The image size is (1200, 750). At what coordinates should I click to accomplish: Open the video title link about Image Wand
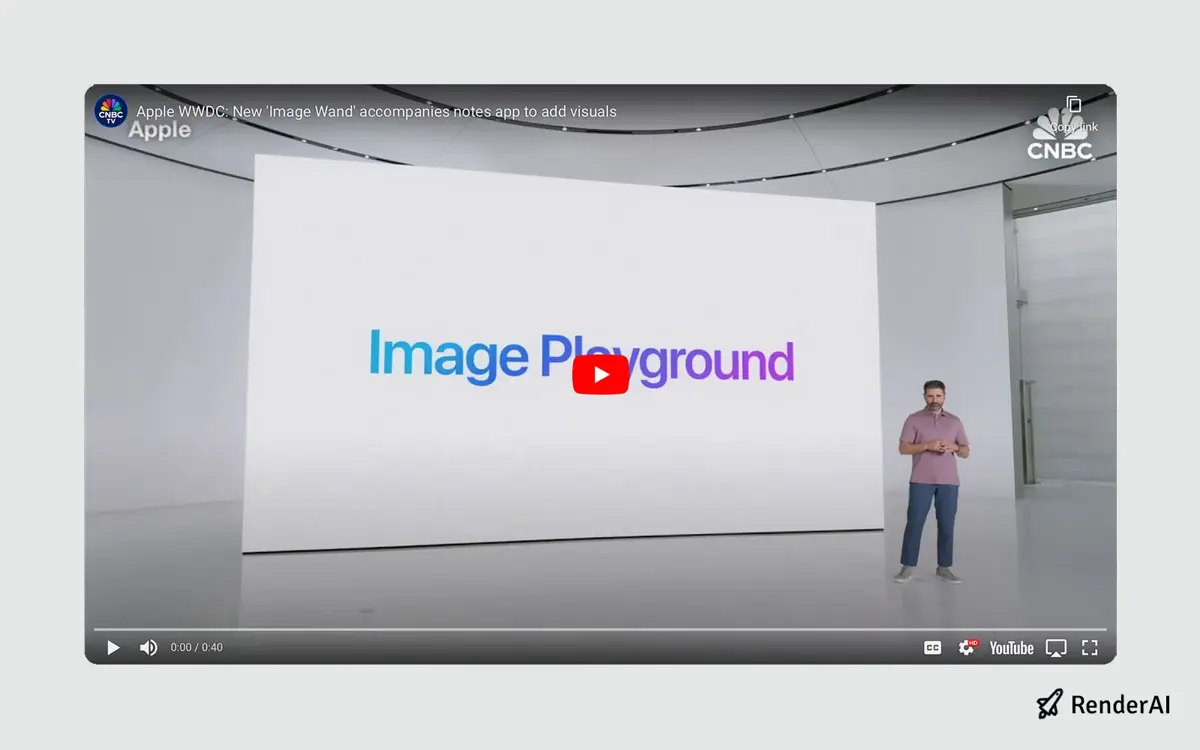pos(375,111)
